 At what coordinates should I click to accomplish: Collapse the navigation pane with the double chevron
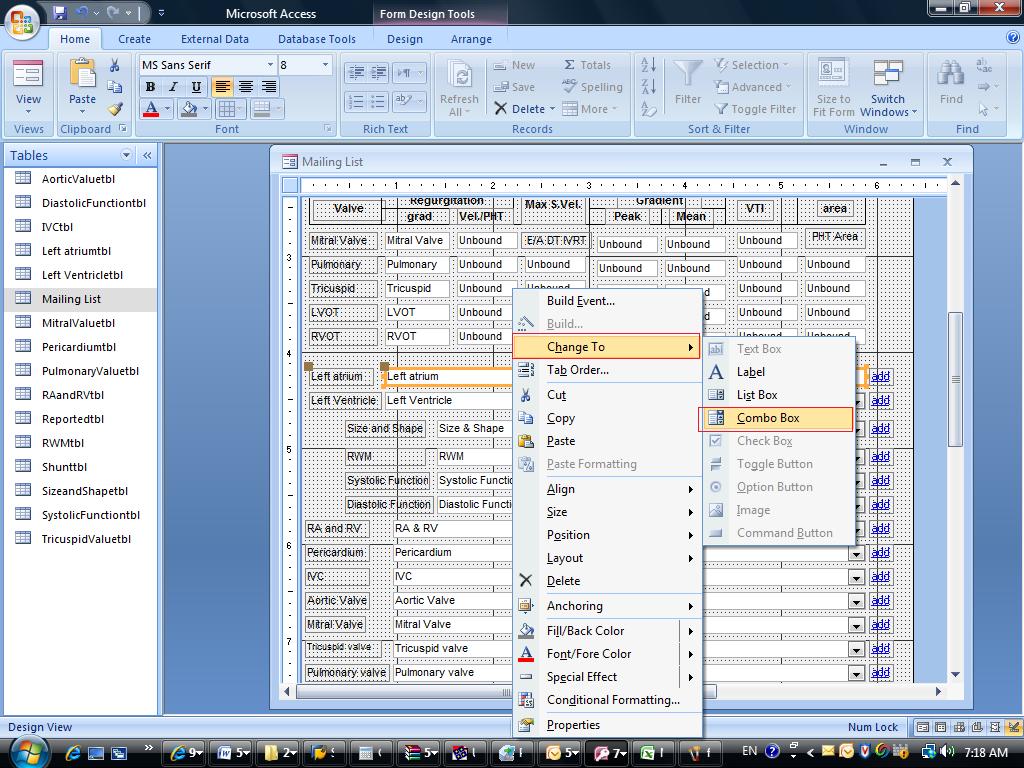(147, 155)
